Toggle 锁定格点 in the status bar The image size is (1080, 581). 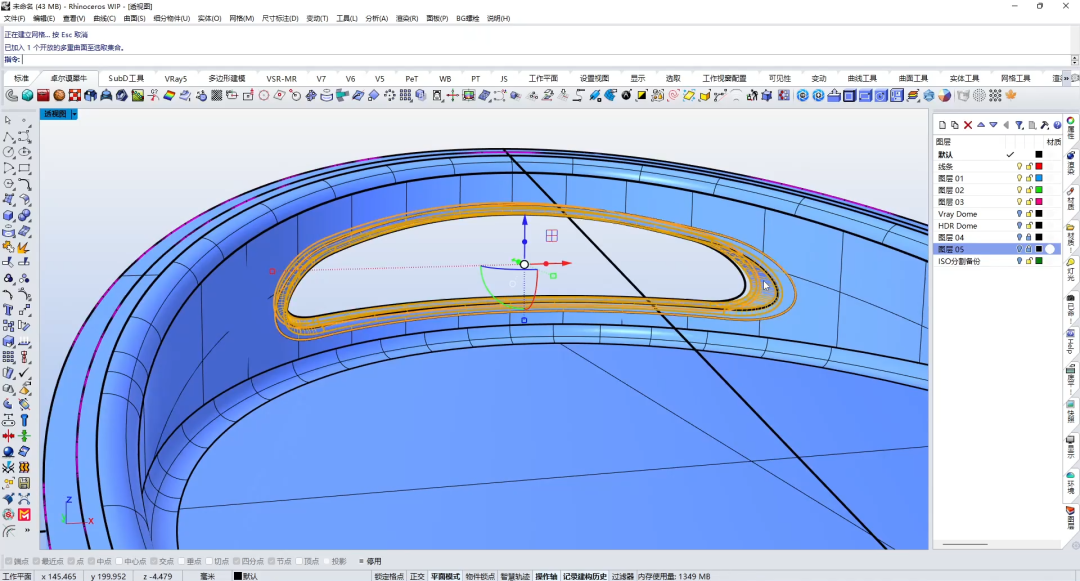(390, 576)
